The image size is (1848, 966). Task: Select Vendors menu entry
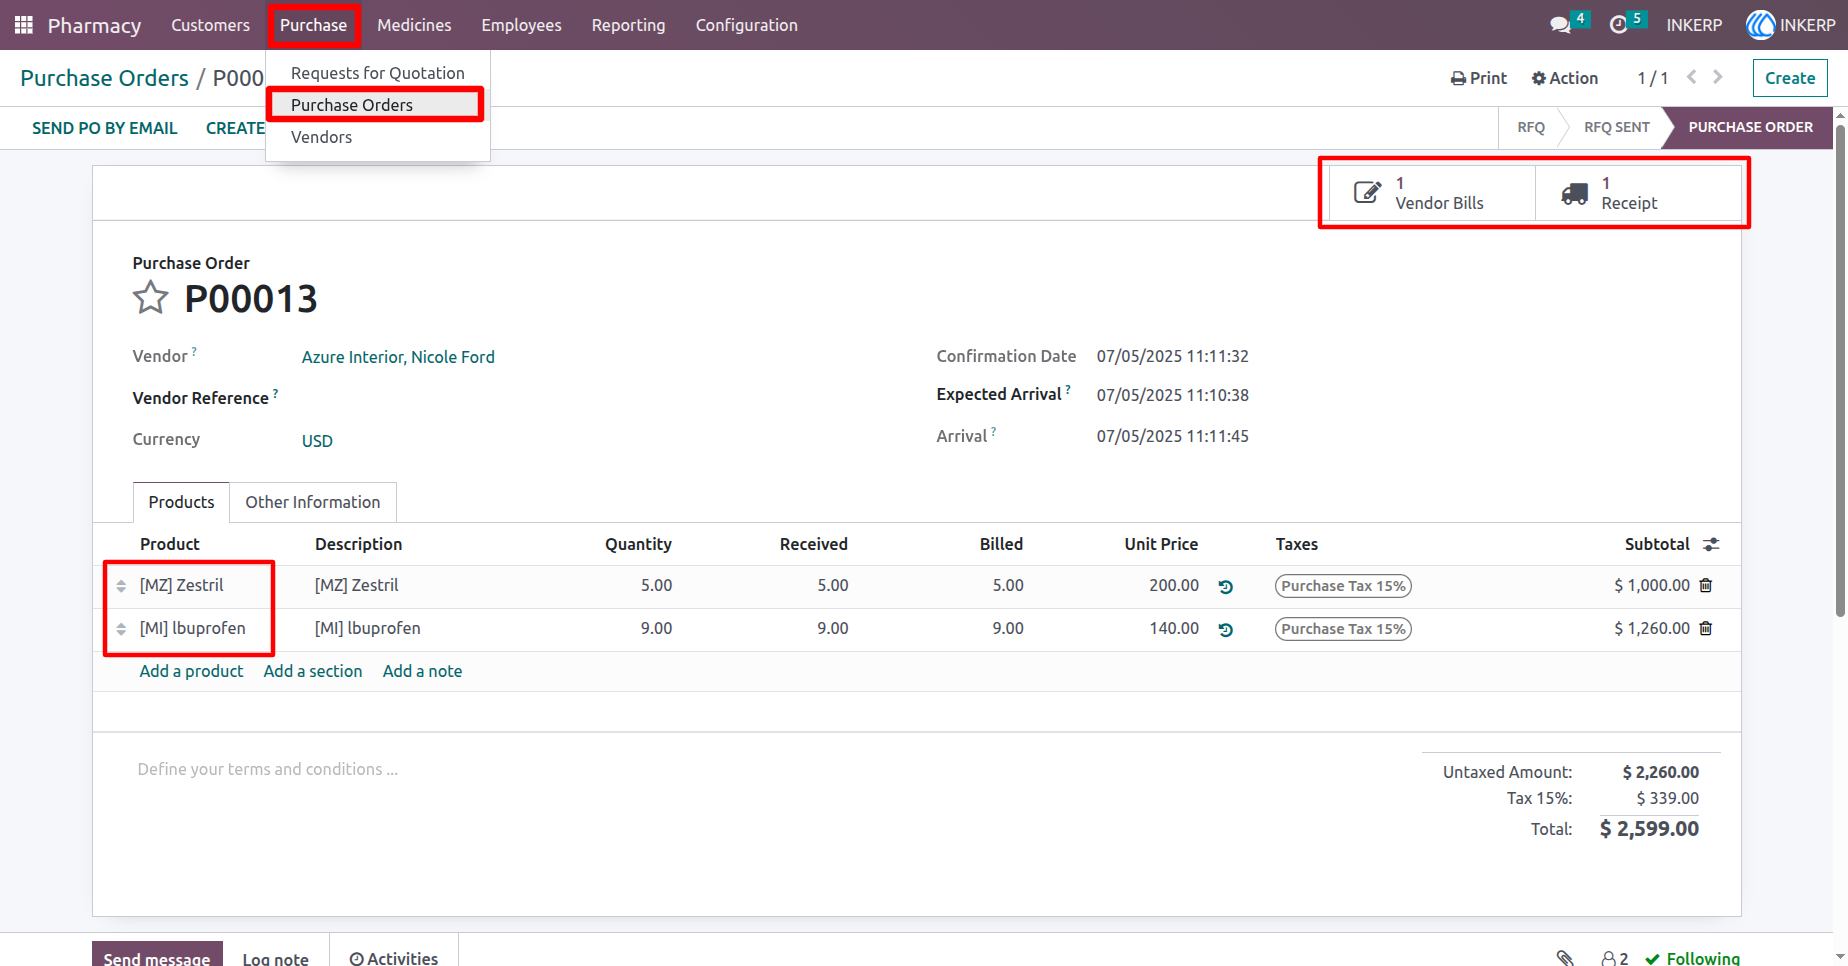point(377,137)
